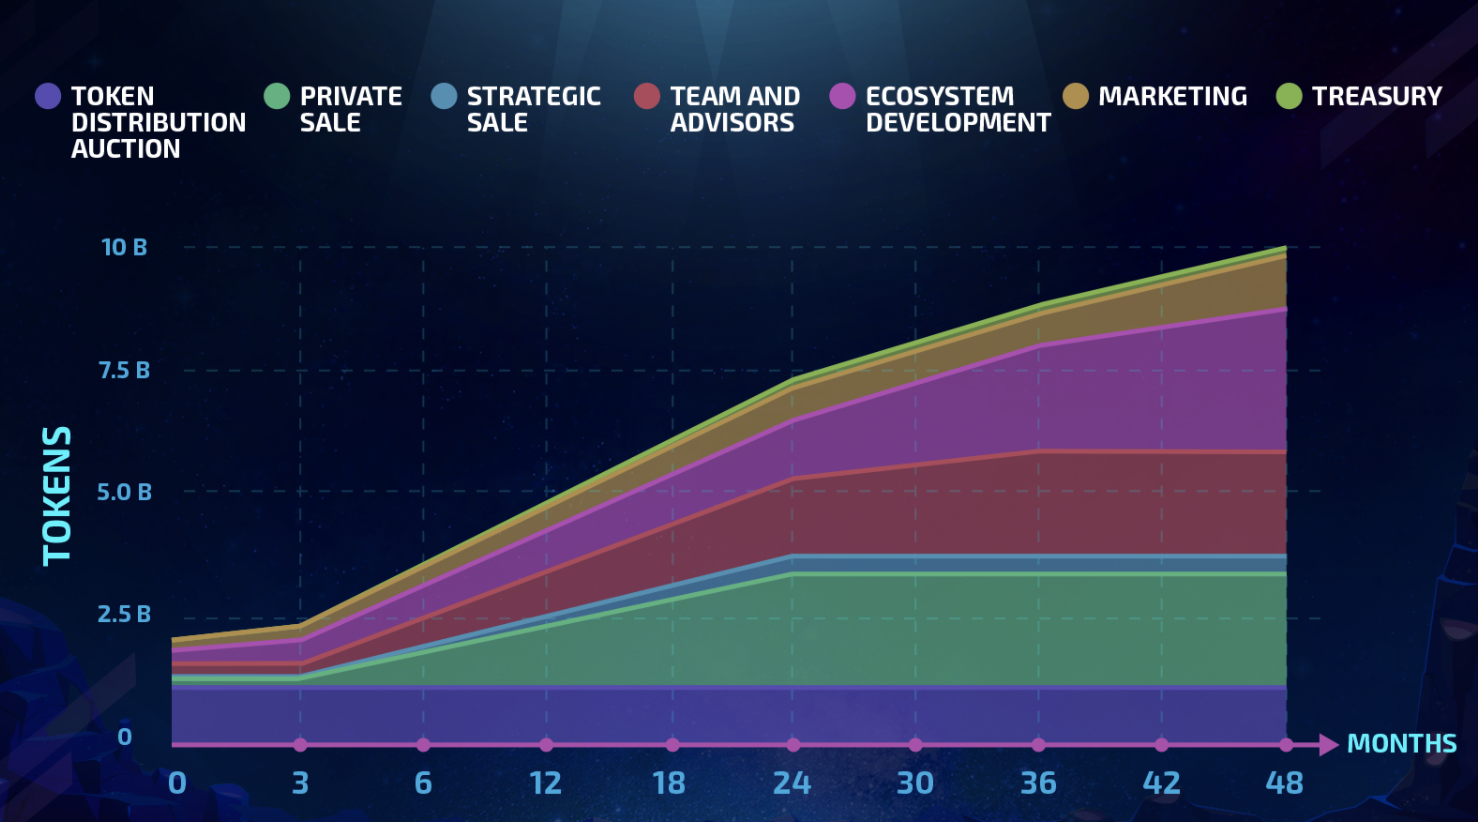Select the month 3 axis marker
Image resolution: width=1478 pixels, height=822 pixels.
[x=300, y=745]
